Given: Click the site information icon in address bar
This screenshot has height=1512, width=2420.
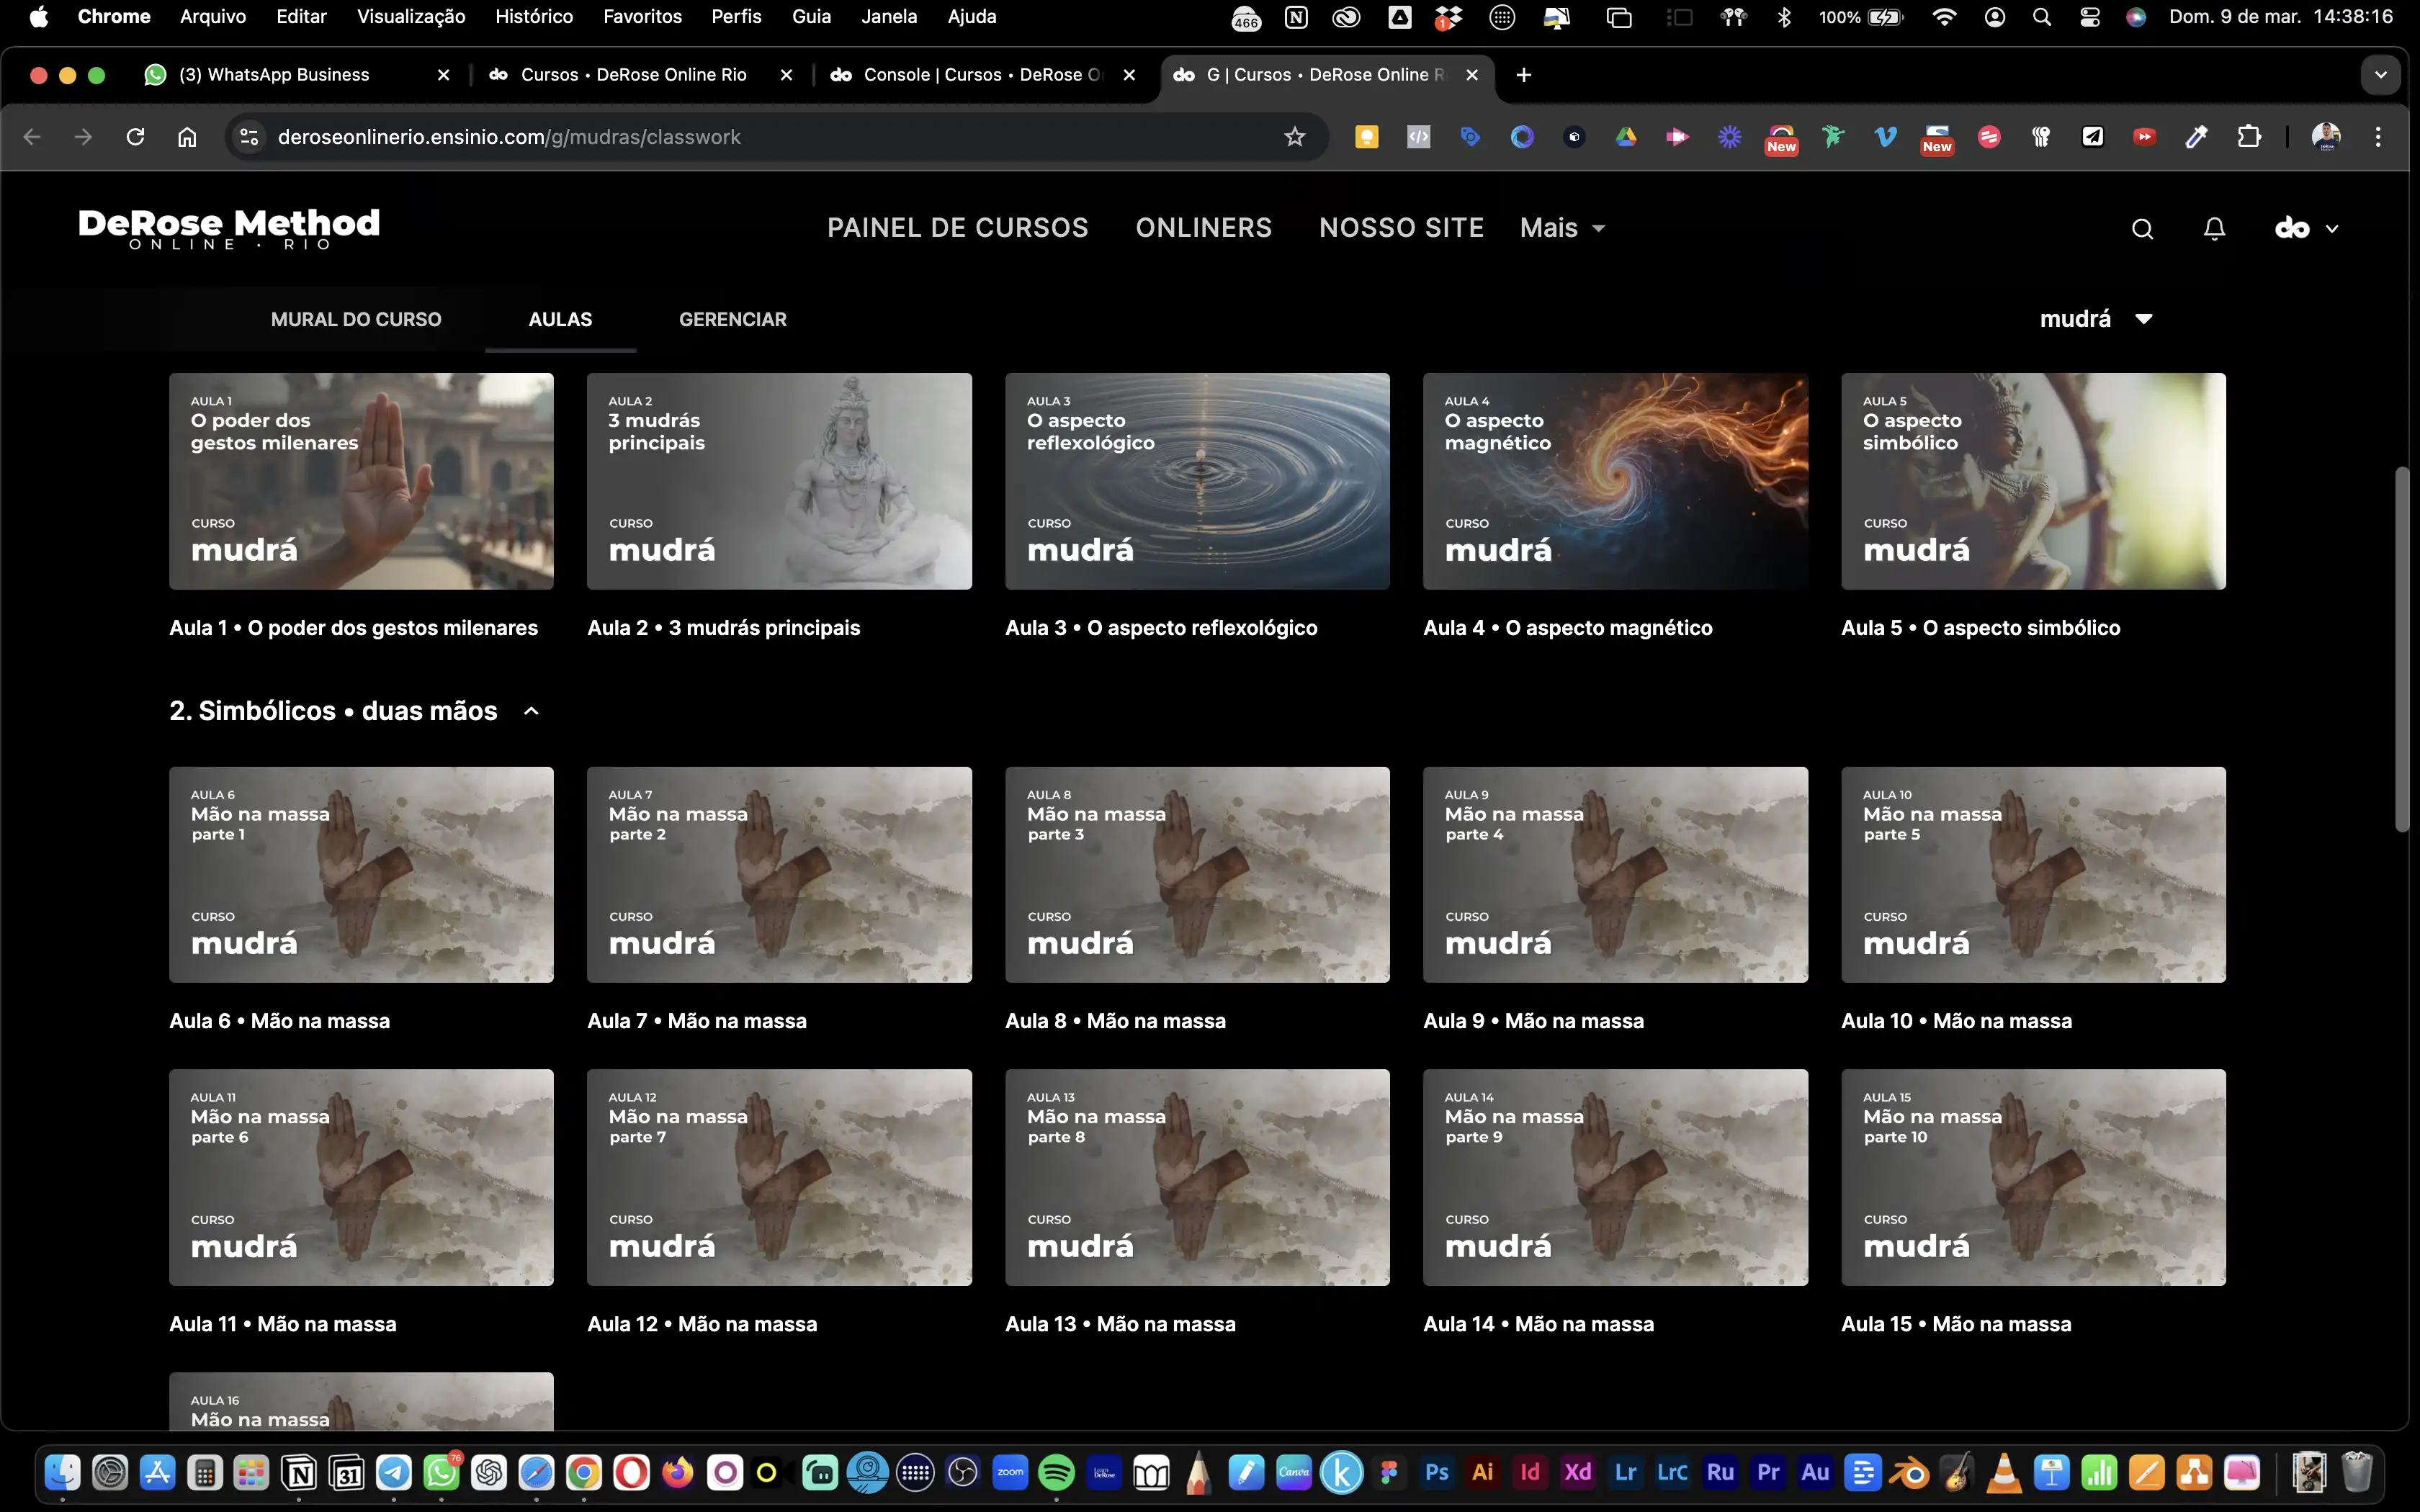Looking at the screenshot, I should tap(248, 137).
